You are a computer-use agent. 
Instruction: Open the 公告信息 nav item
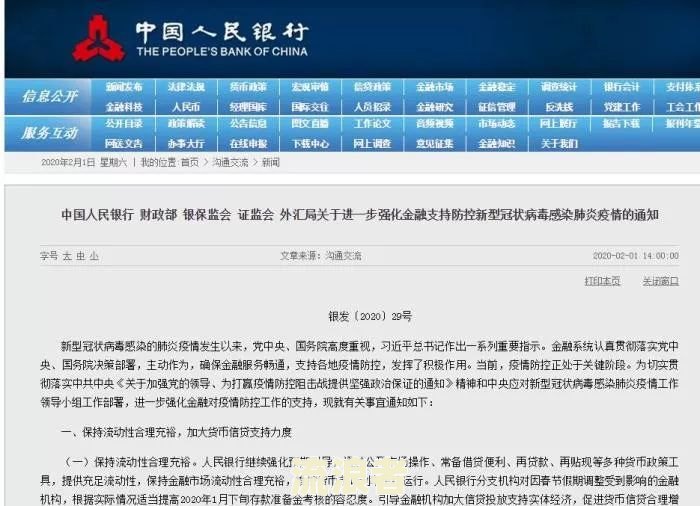(248, 124)
